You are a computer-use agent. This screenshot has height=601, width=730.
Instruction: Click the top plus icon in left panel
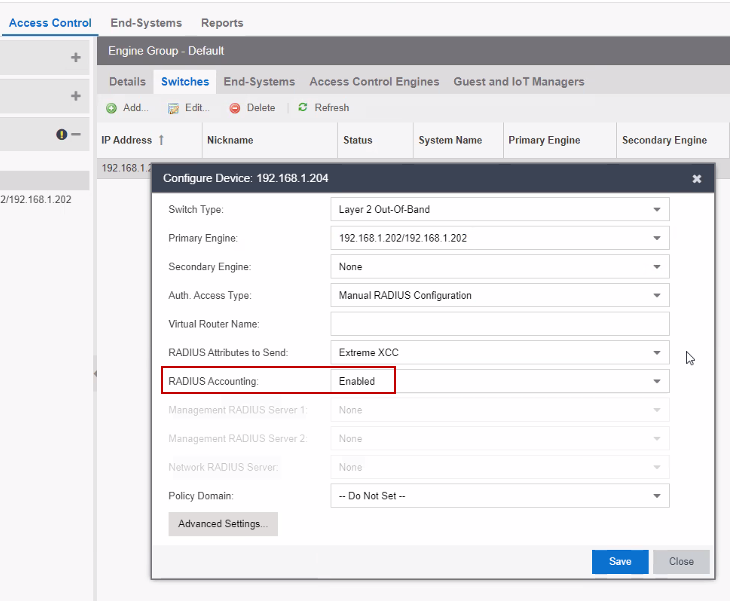tap(75, 57)
